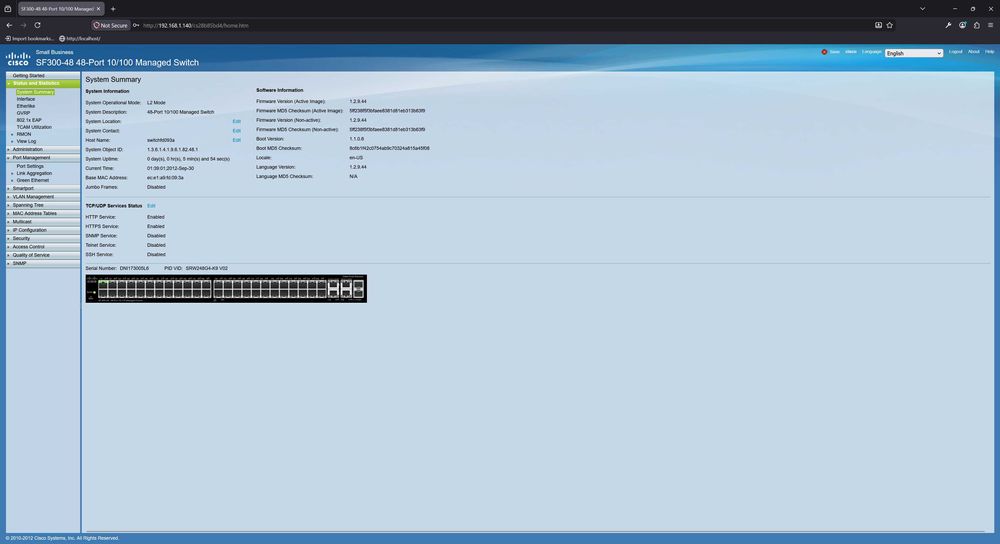Open the About link

point(974,52)
